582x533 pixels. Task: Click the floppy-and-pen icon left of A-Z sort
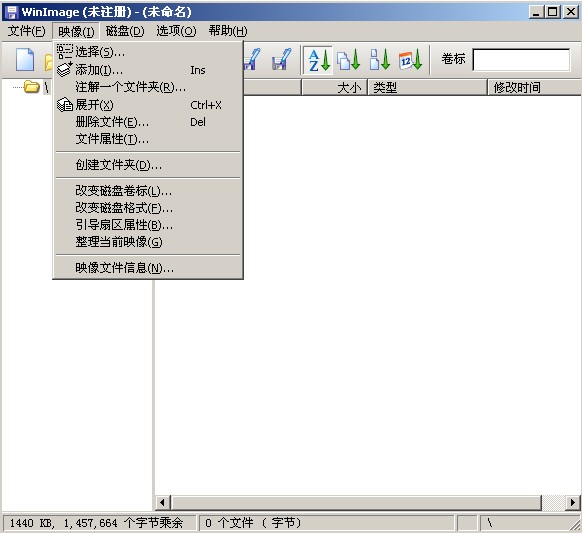pos(282,59)
